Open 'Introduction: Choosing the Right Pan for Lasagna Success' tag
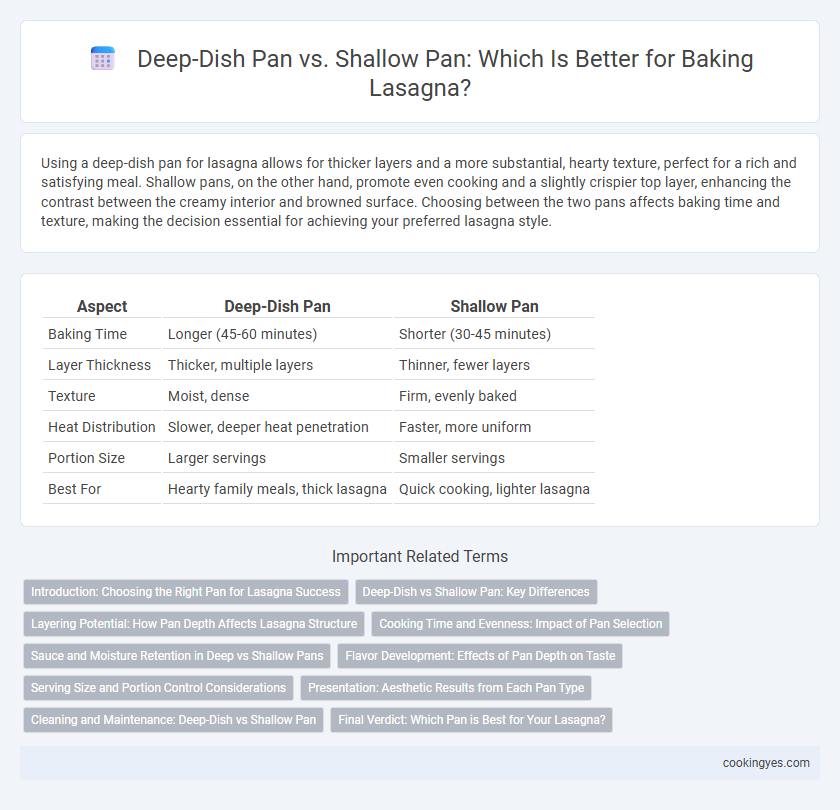This screenshot has width=840, height=810. point(186,592)
